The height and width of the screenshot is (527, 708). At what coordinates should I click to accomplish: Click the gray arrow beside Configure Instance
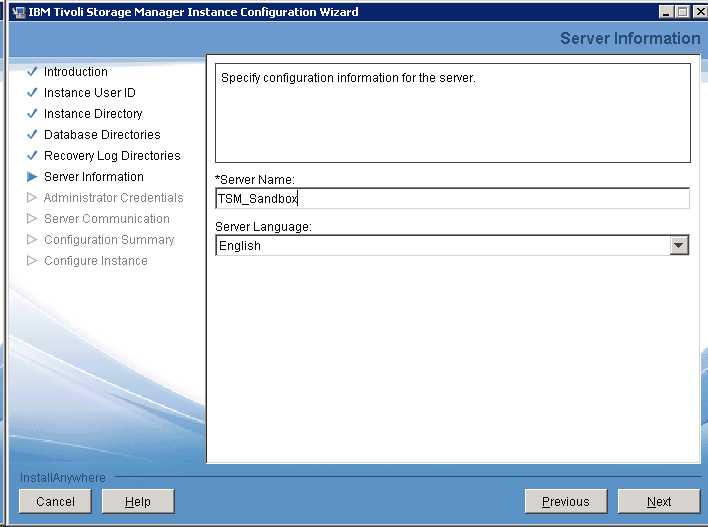tap(32, 261)
